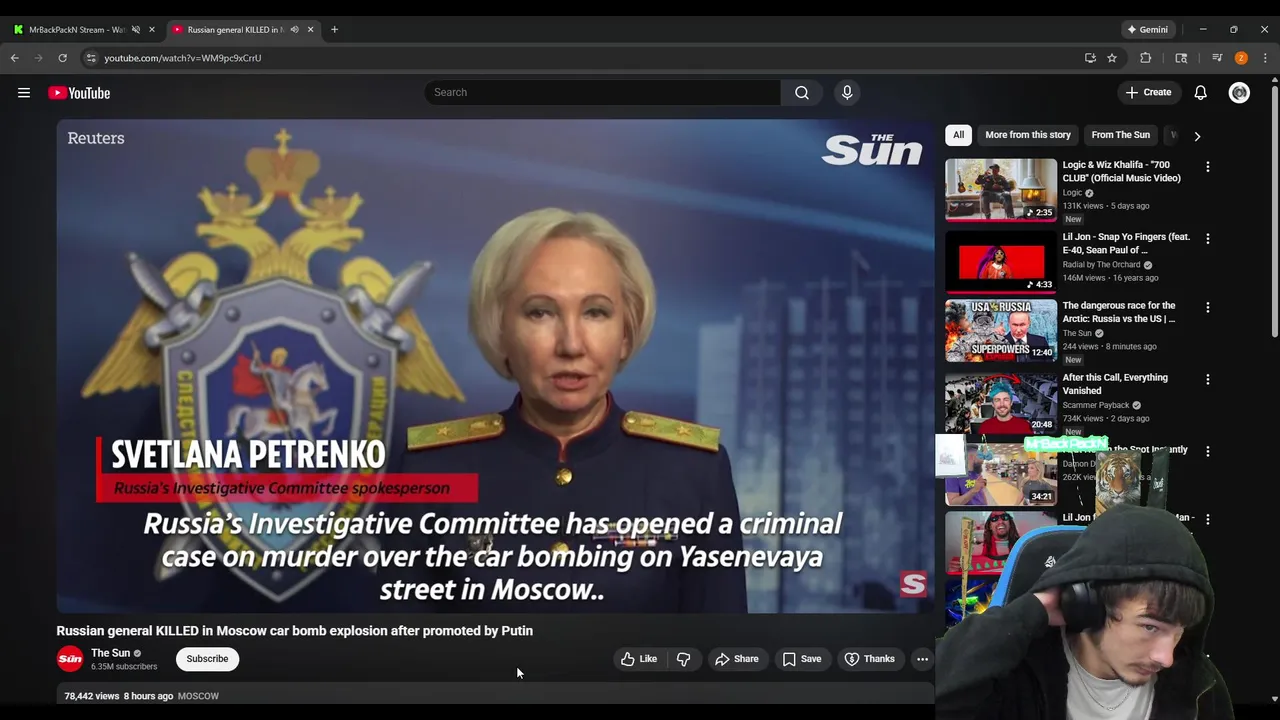Click the page vertical scrollbar

[x=1274, y=212]
